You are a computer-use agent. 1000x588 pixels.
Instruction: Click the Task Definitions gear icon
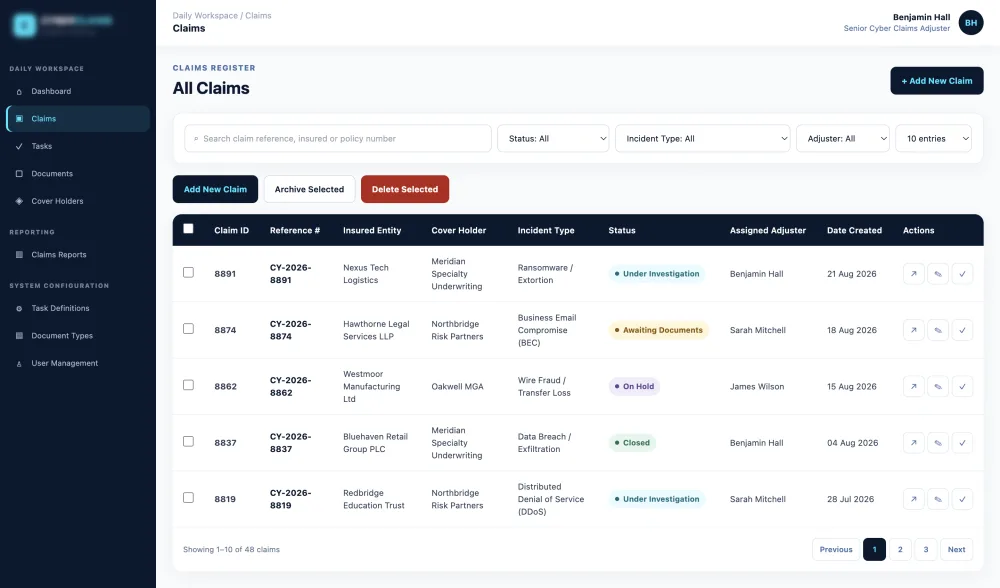19,309
